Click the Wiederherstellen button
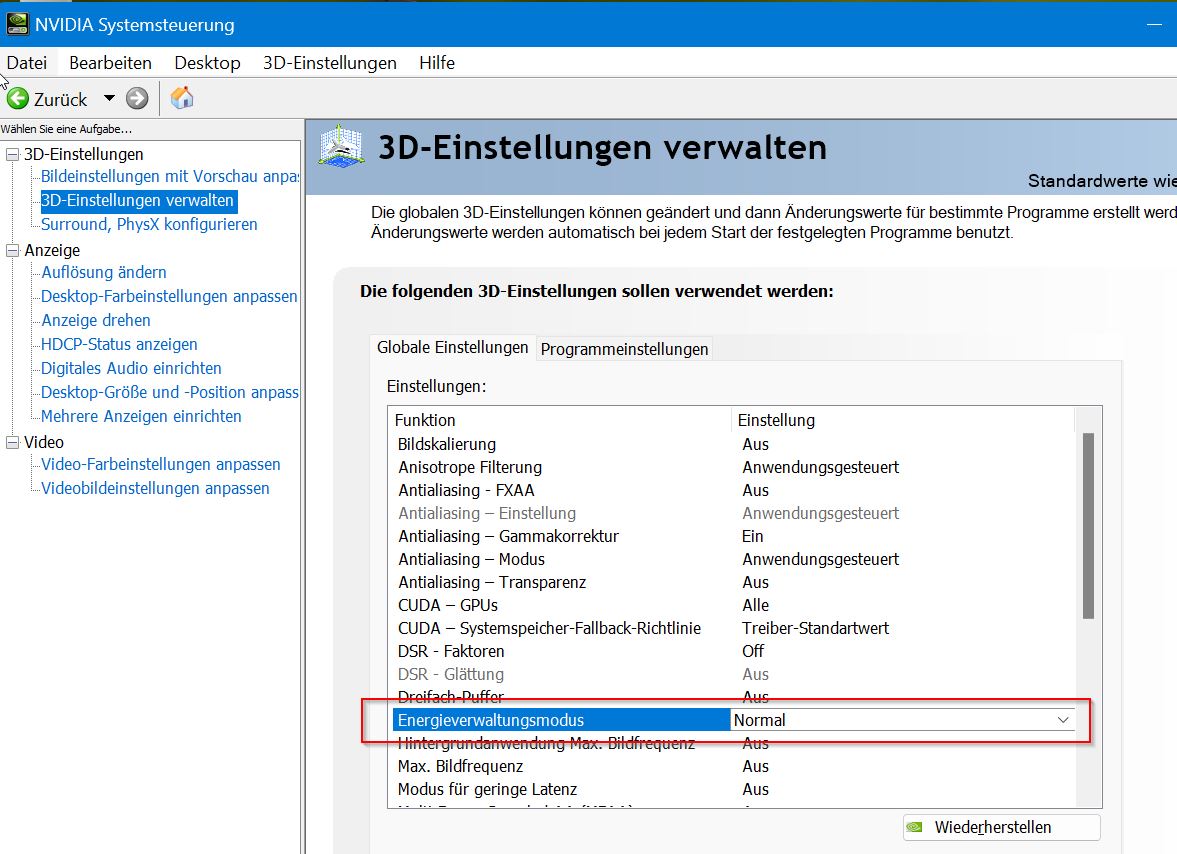The height and width of the screenshot is (854, 1177). pyautogui.click(x=1002, y=827)
